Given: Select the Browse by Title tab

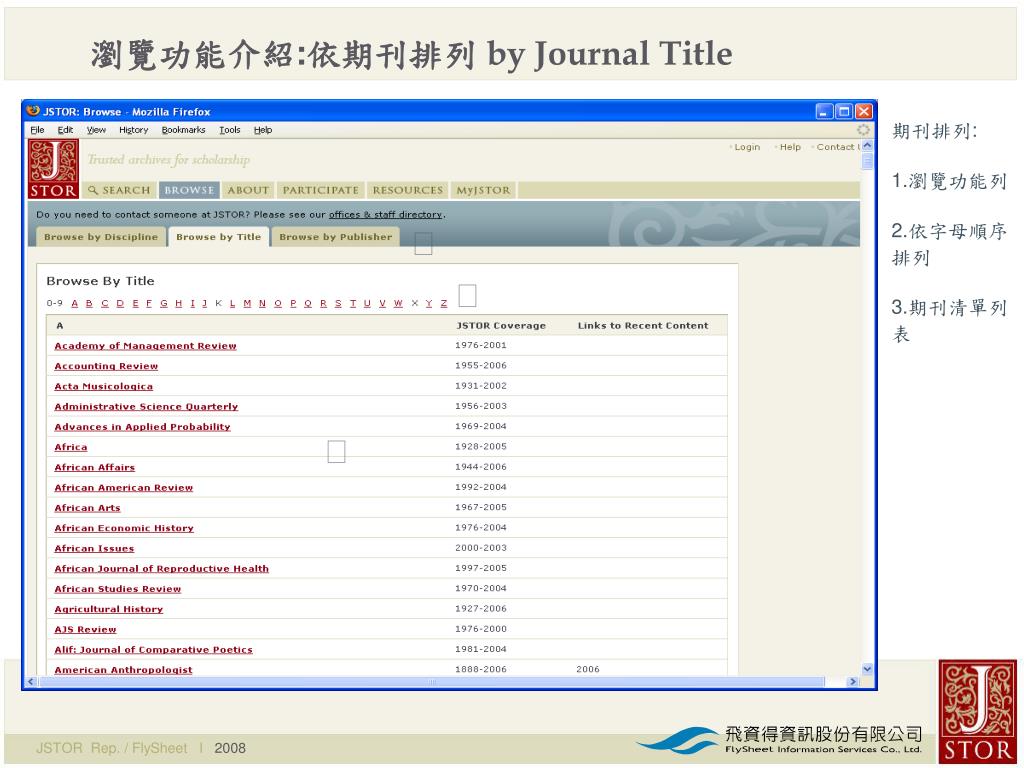Looking at the screenshot, I should point(218,237).
